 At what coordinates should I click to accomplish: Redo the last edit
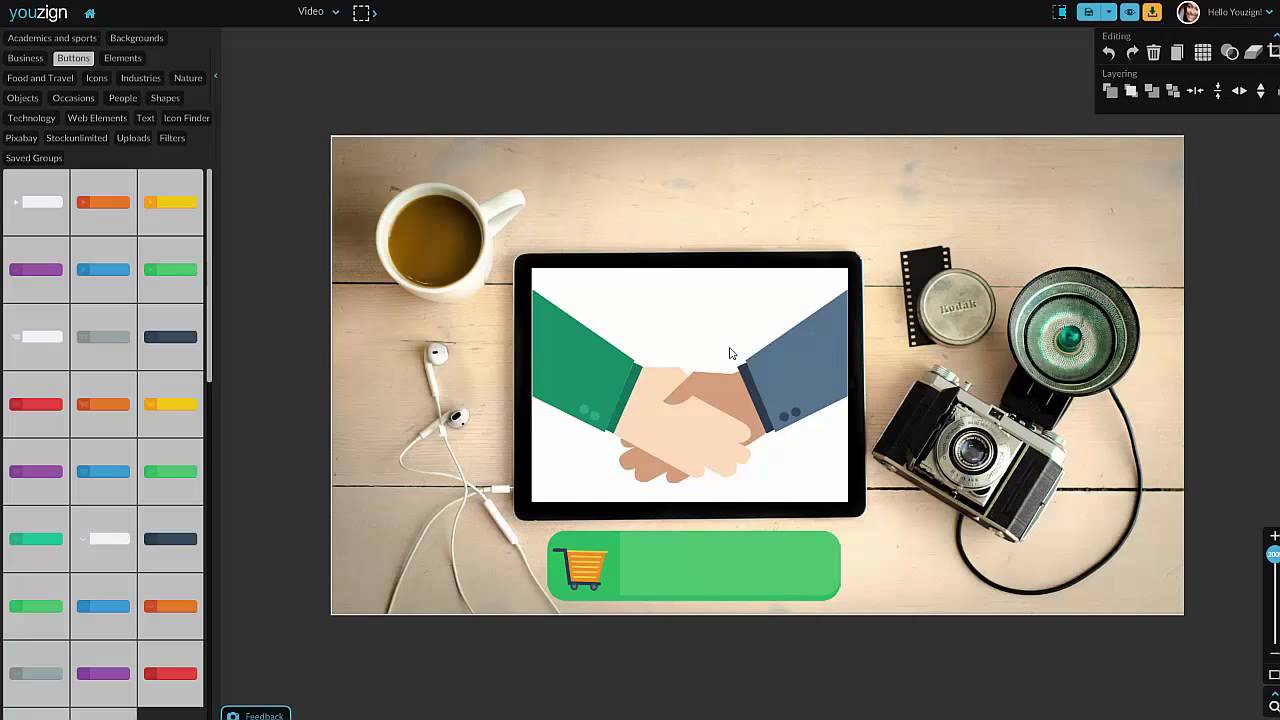point(1132,53)
